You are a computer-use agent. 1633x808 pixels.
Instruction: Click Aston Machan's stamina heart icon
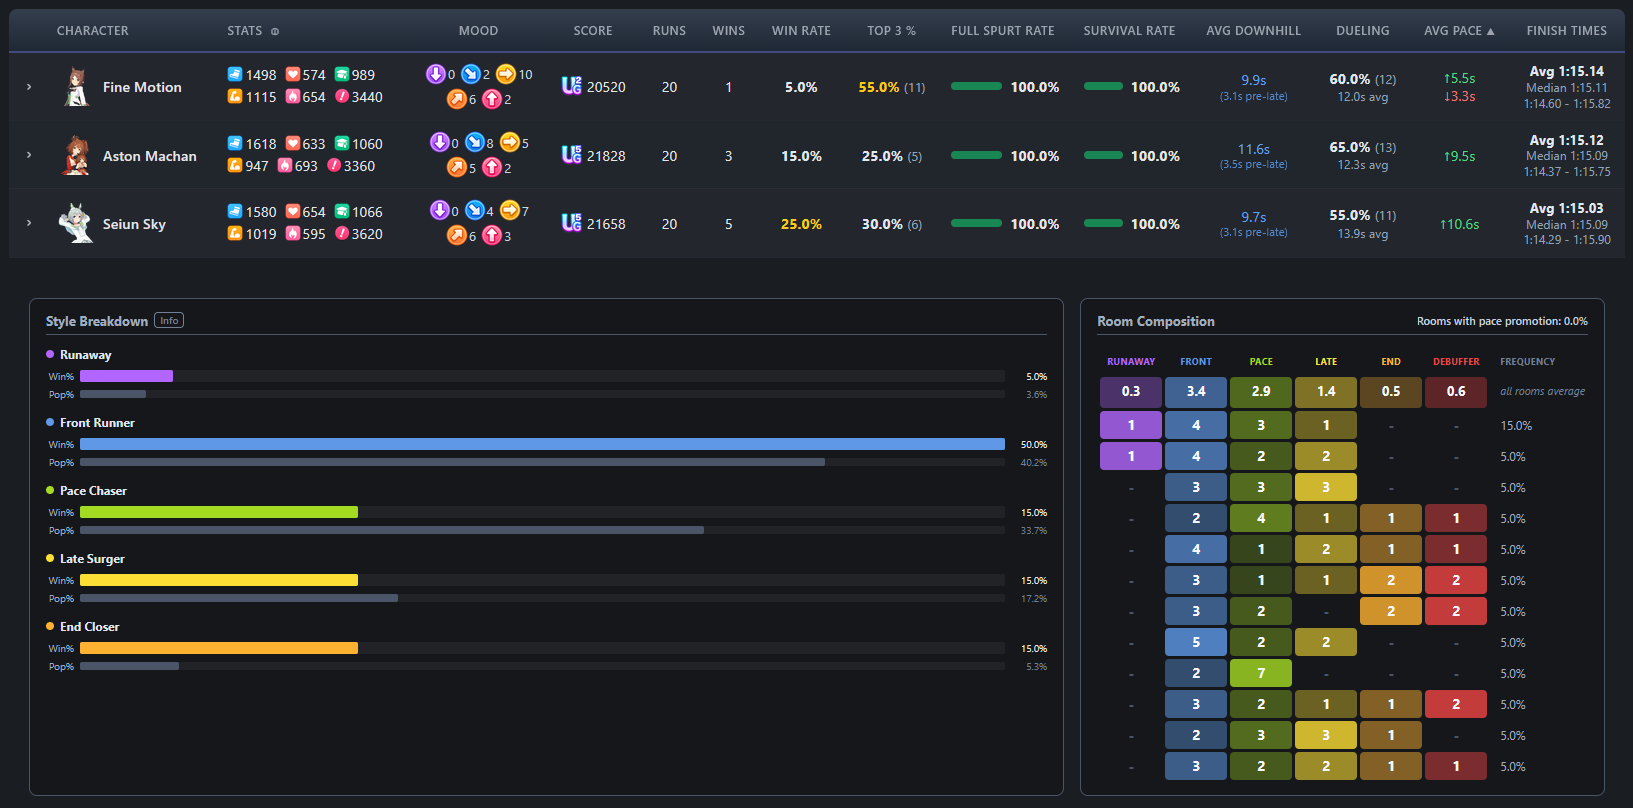pos(293,143)
